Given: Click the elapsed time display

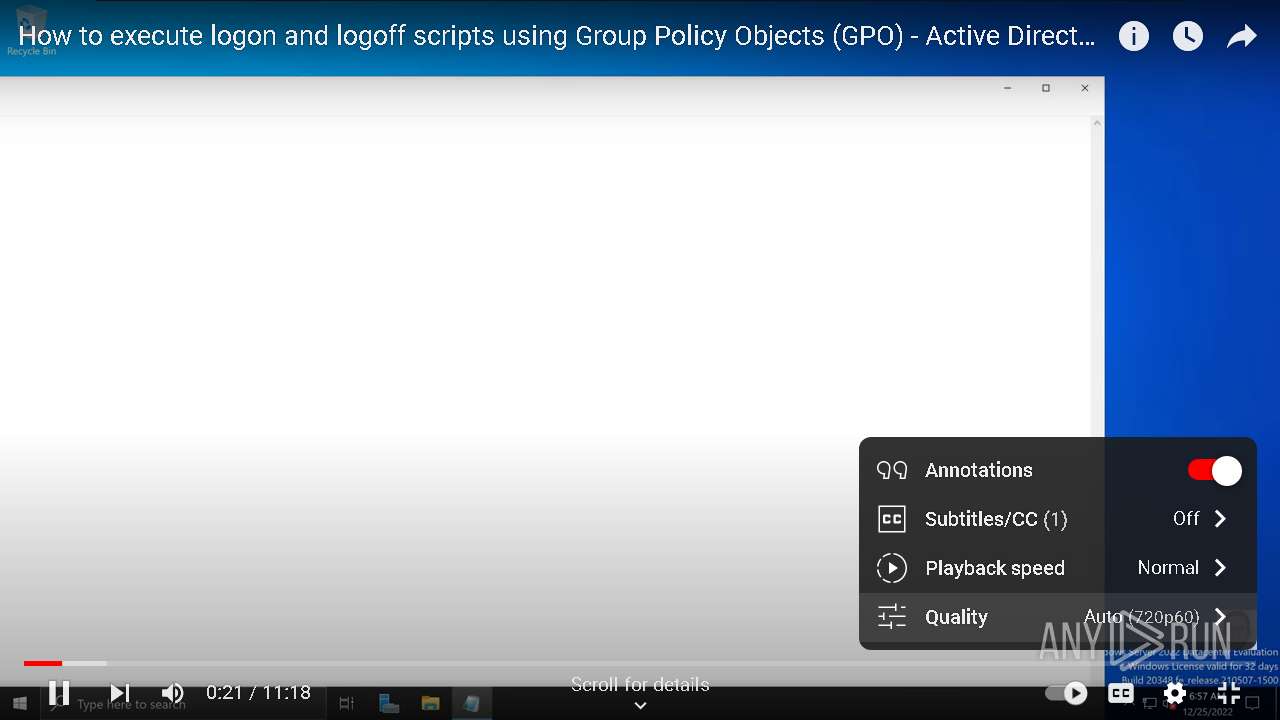Looking at the screenshot, I should coord(258,693).
